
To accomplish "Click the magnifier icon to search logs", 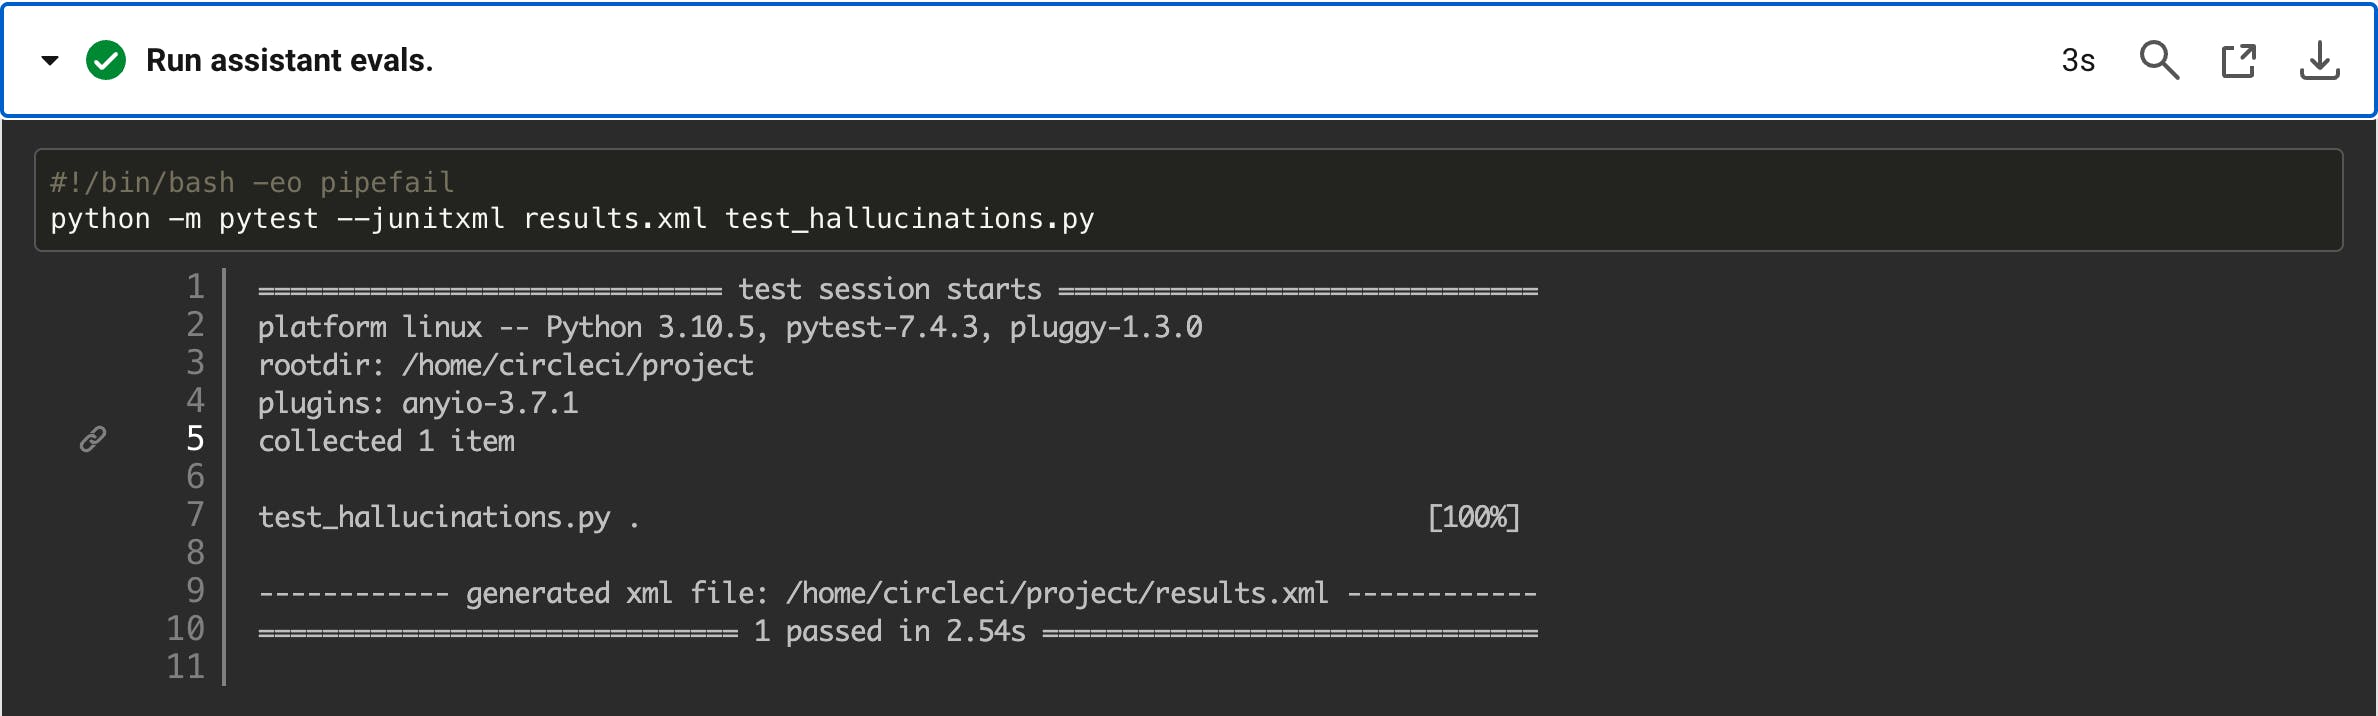I will pos(2160,60).
